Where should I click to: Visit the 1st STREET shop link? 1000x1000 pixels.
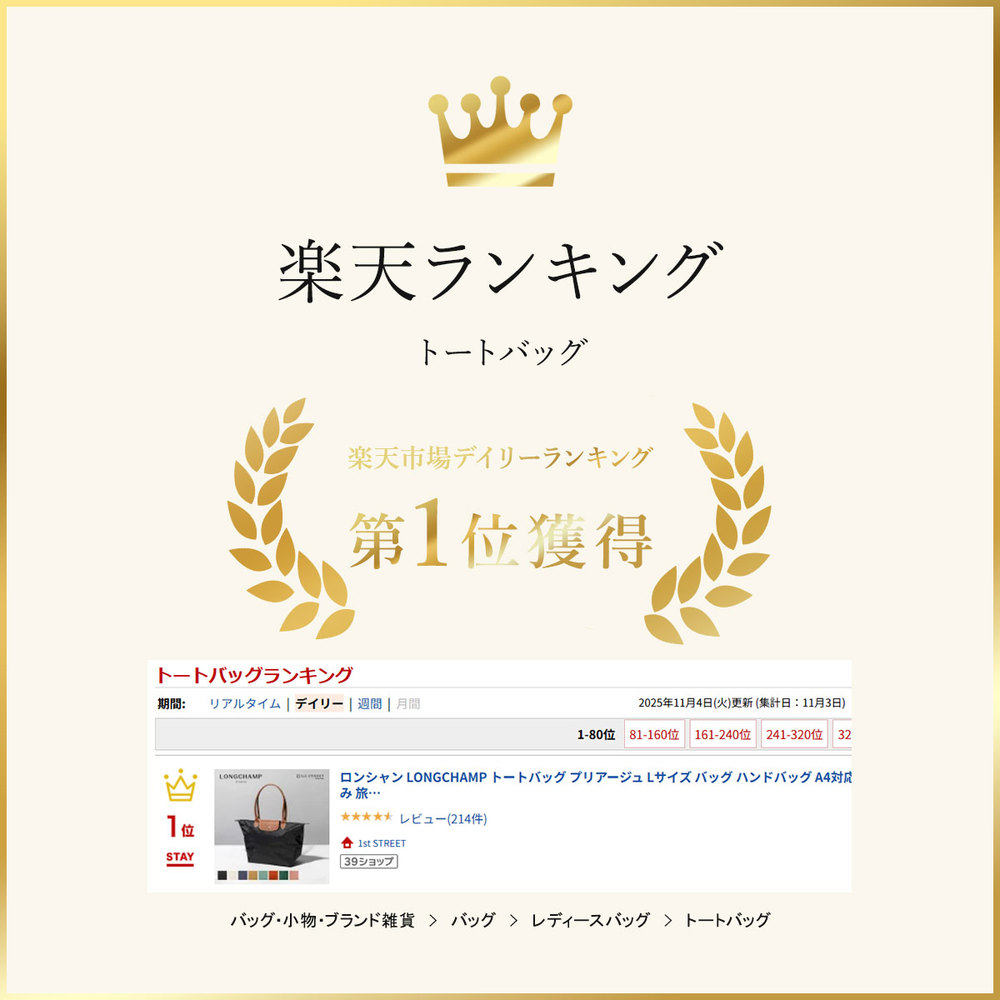click(x=381, y=843)
